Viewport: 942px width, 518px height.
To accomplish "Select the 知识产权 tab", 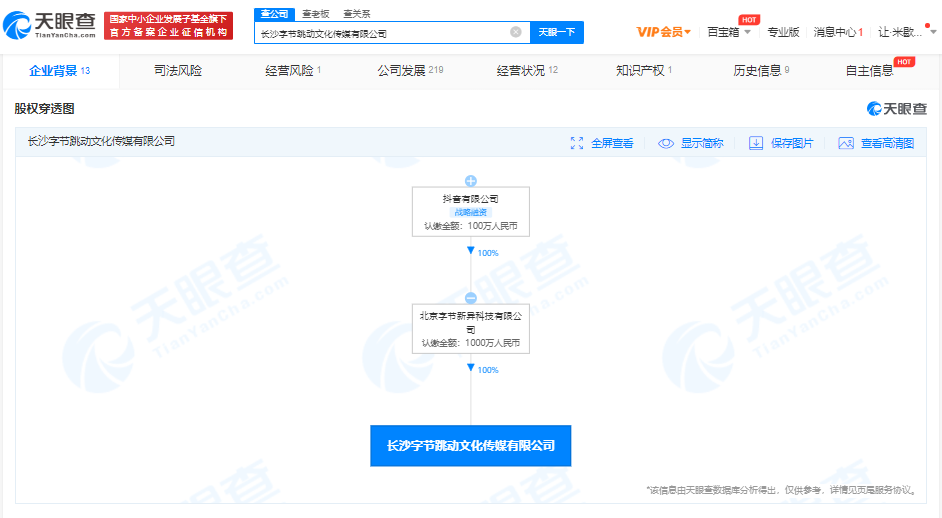I will 643,71.
